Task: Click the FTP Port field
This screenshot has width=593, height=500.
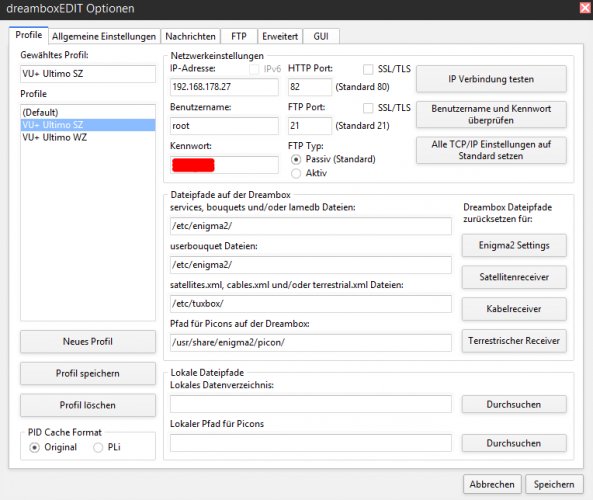Action: (310, 126)
